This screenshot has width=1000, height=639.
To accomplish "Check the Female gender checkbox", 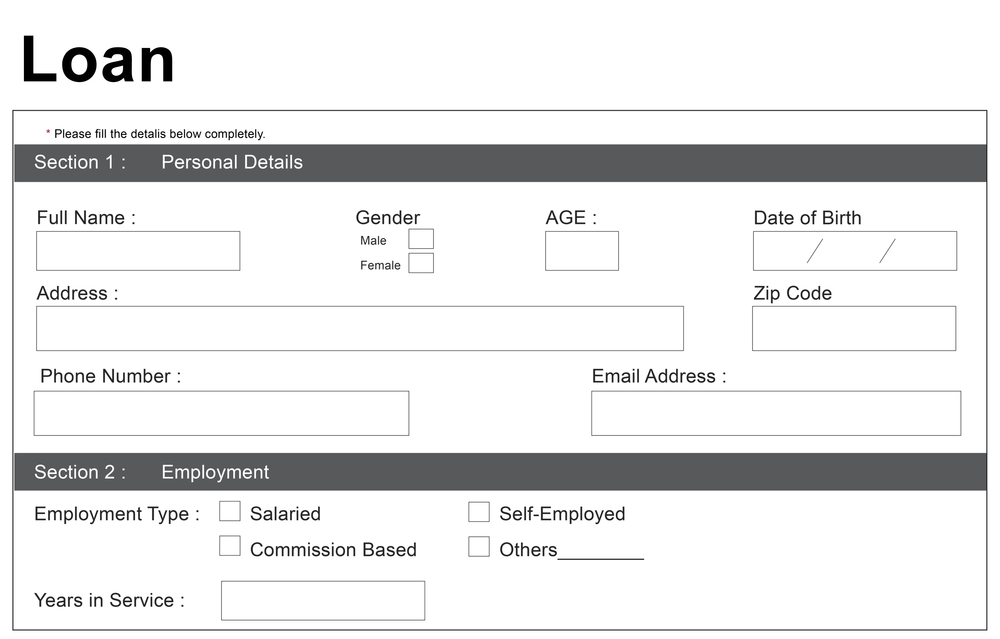I will point(421,263).
